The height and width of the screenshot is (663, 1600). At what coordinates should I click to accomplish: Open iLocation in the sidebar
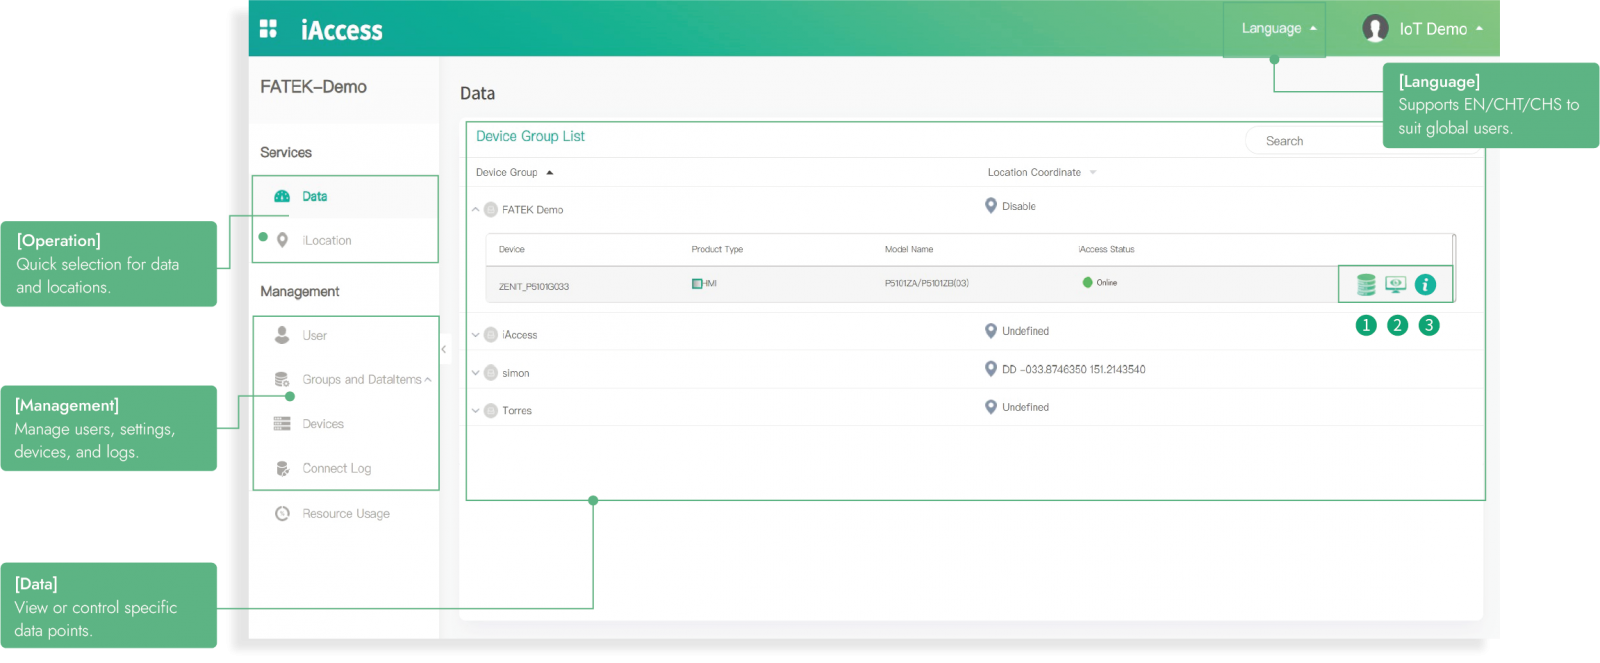(327, 241)
